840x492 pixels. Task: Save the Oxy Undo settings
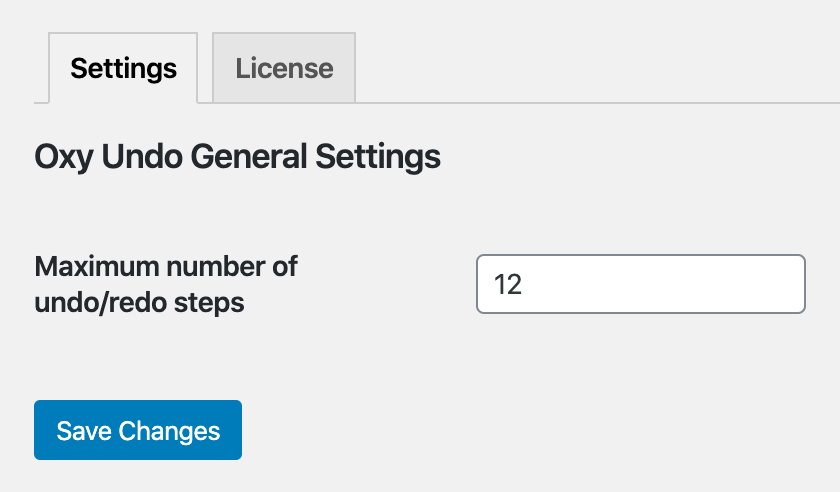(138, 430)
